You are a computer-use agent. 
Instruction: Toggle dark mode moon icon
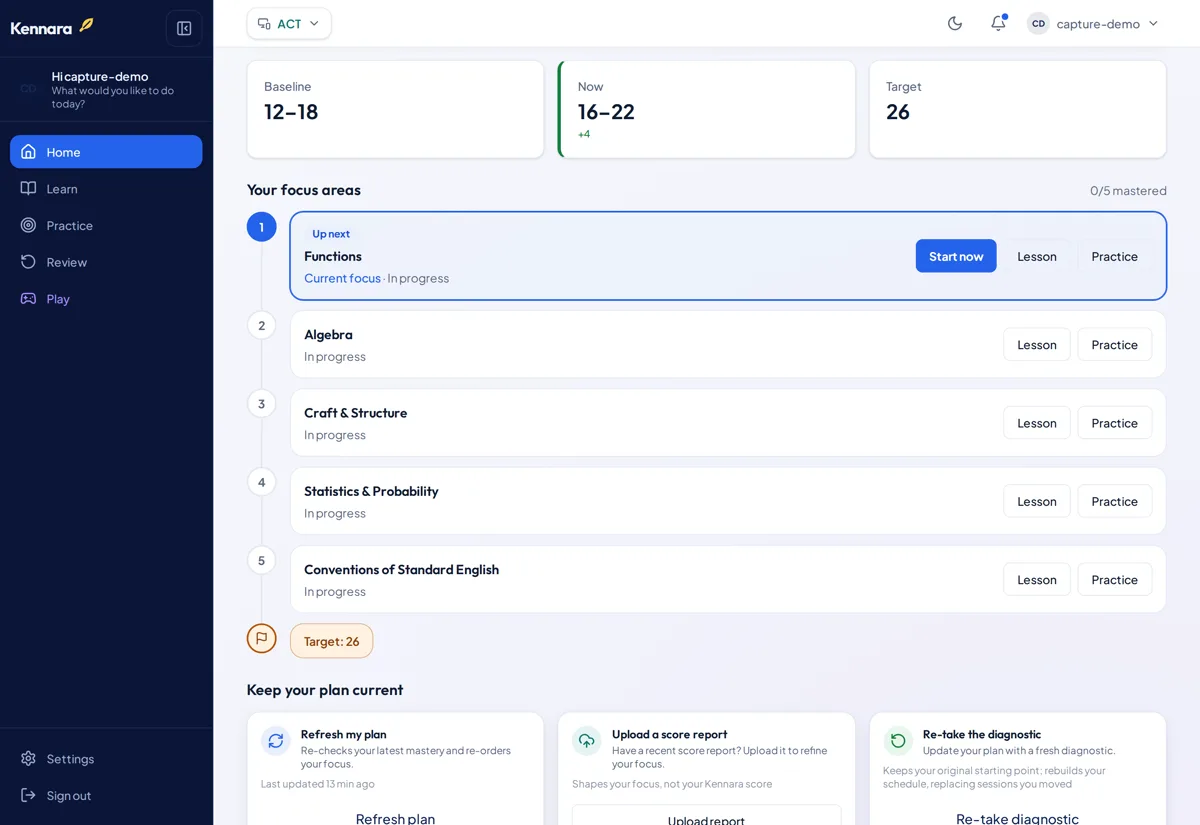955,23
